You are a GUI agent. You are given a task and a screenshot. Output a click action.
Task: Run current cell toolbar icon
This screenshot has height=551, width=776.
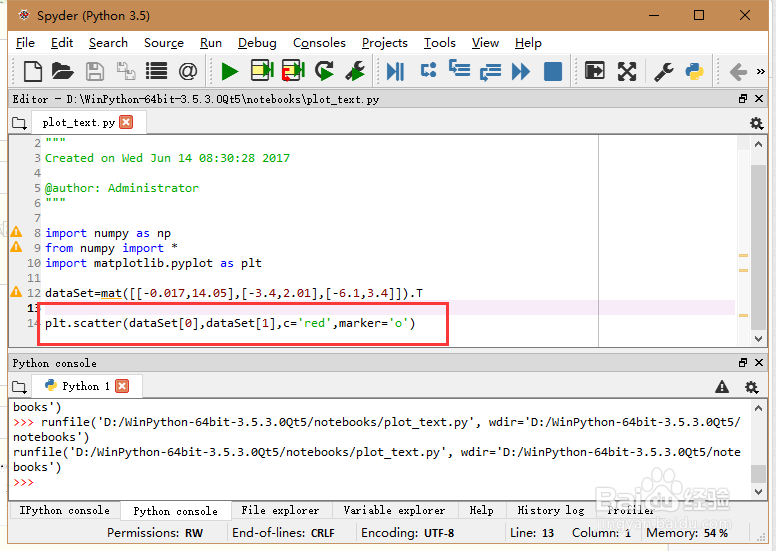(262, 71)
